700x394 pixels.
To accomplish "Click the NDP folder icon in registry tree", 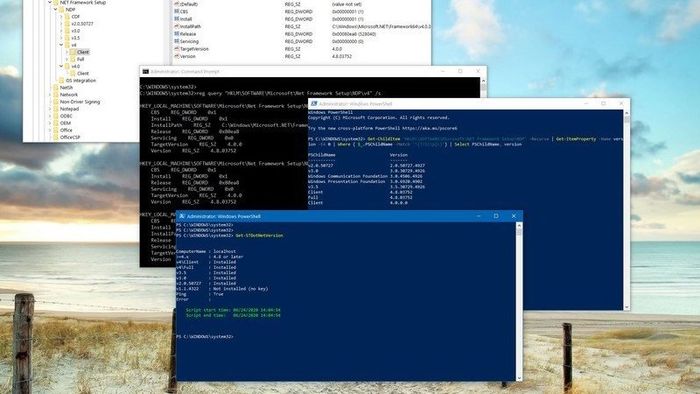I will tap(62, 9).
